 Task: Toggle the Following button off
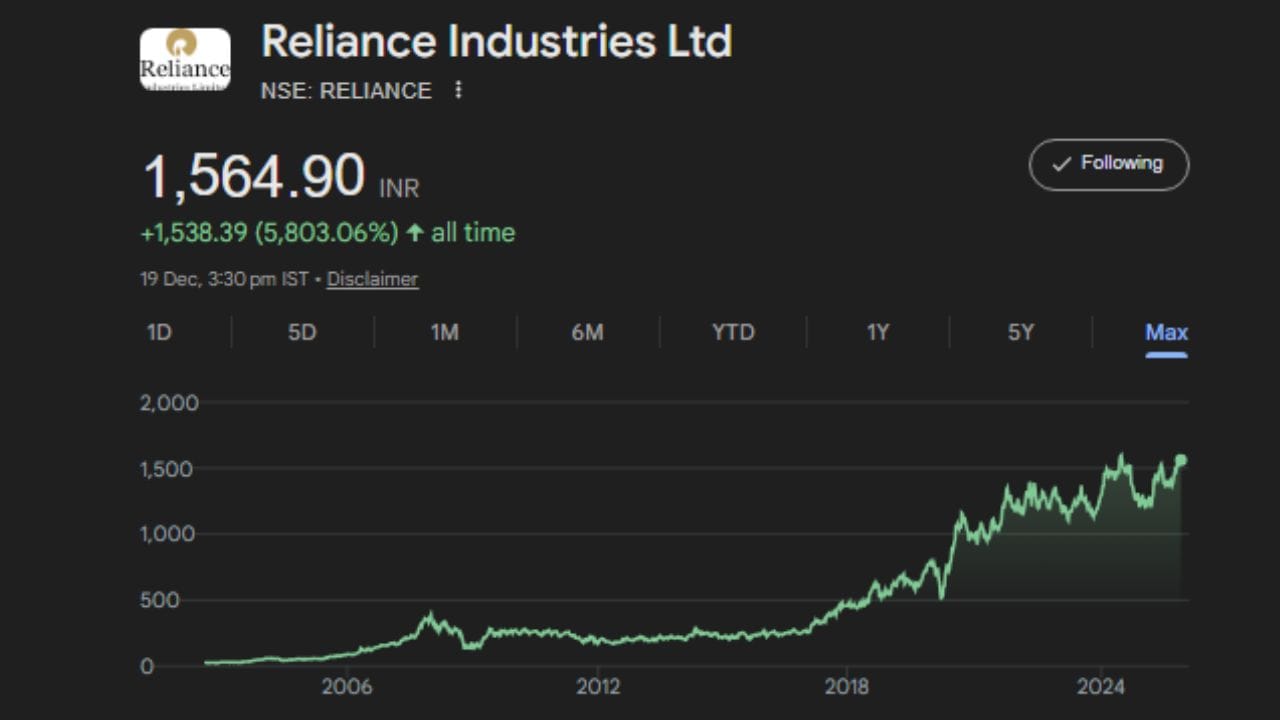point(1108,164)
